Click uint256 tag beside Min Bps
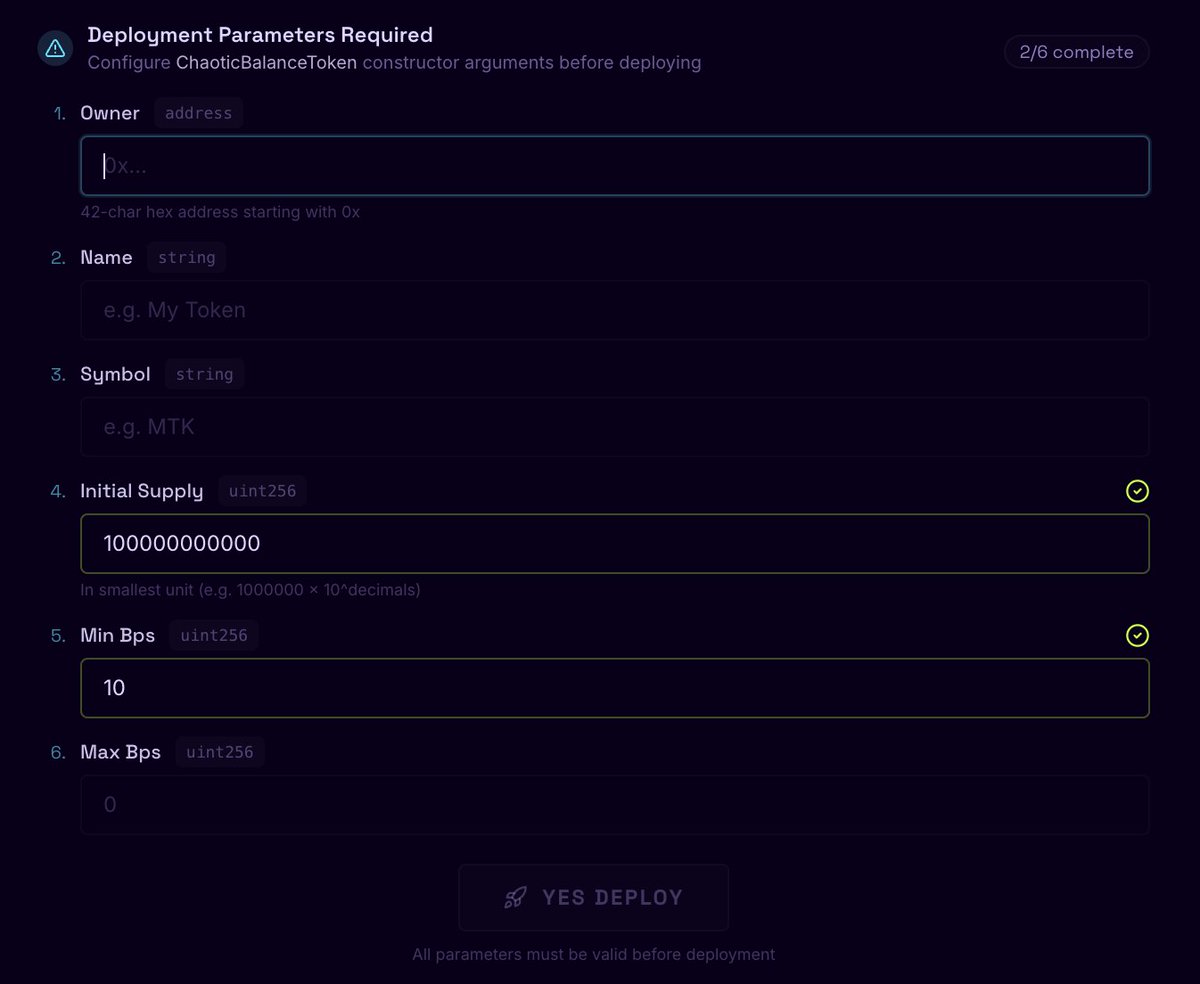 (214, 635)
